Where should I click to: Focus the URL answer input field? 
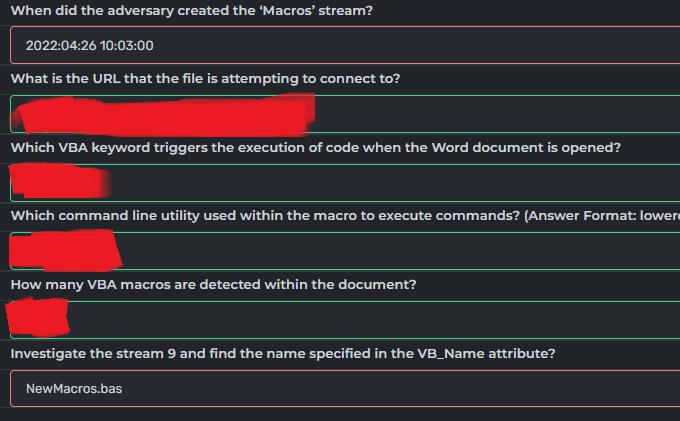point(345,114)
